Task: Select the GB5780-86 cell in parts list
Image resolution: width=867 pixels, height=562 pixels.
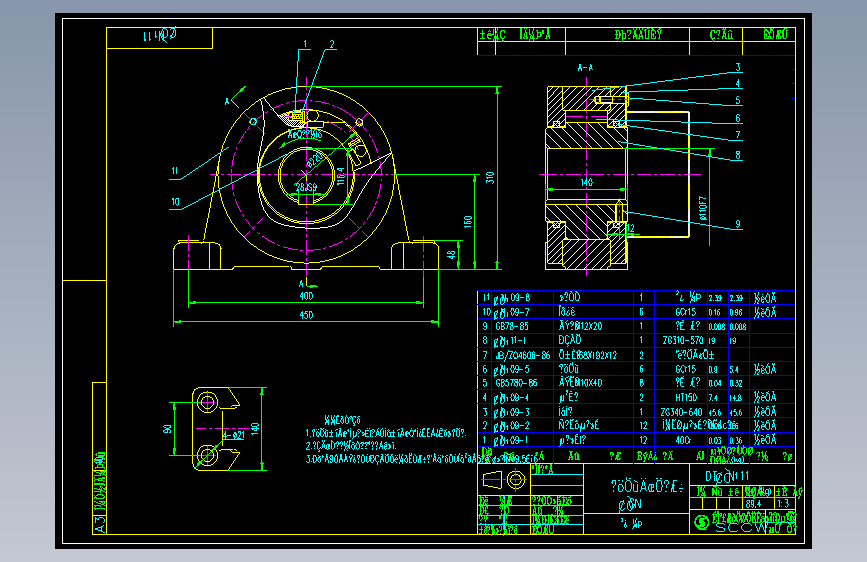Action: click(x=516, y=383)
